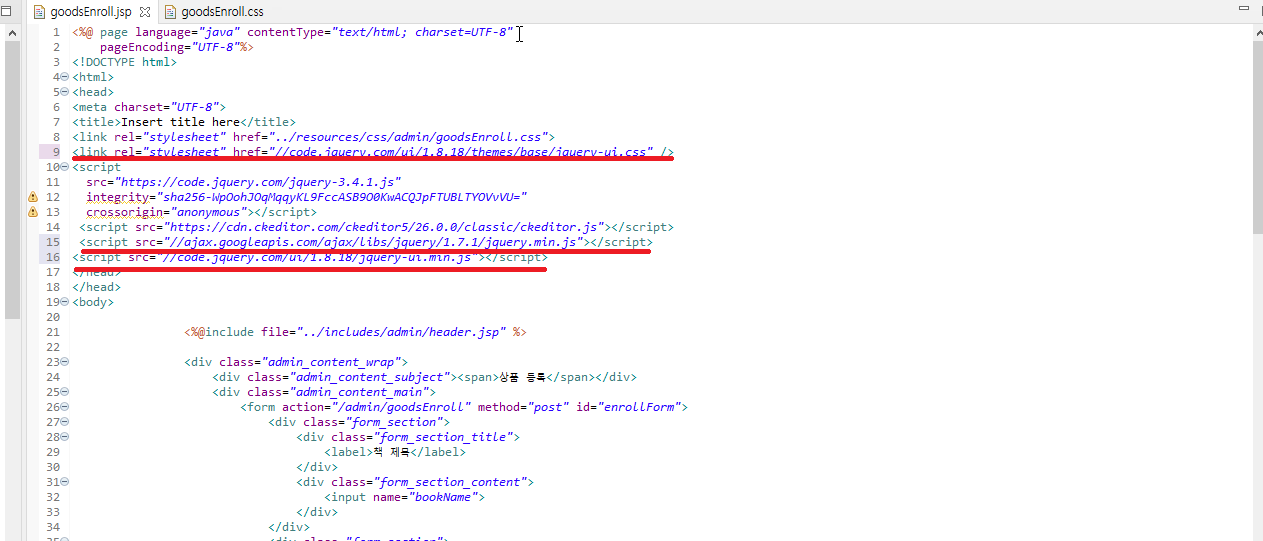Click the warning marker on line 12
Viewport: 1263px width, 541px height.
tap(33, 197)
